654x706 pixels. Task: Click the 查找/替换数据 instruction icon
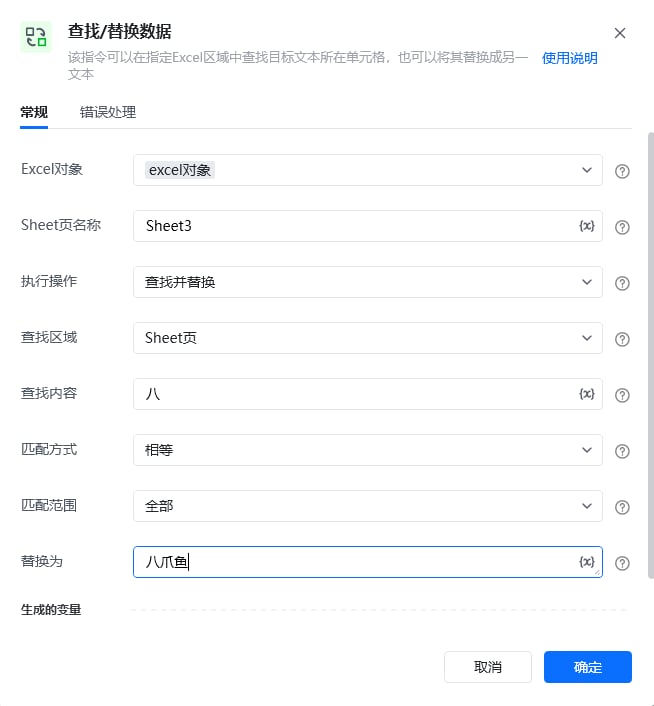coord(36,37)
